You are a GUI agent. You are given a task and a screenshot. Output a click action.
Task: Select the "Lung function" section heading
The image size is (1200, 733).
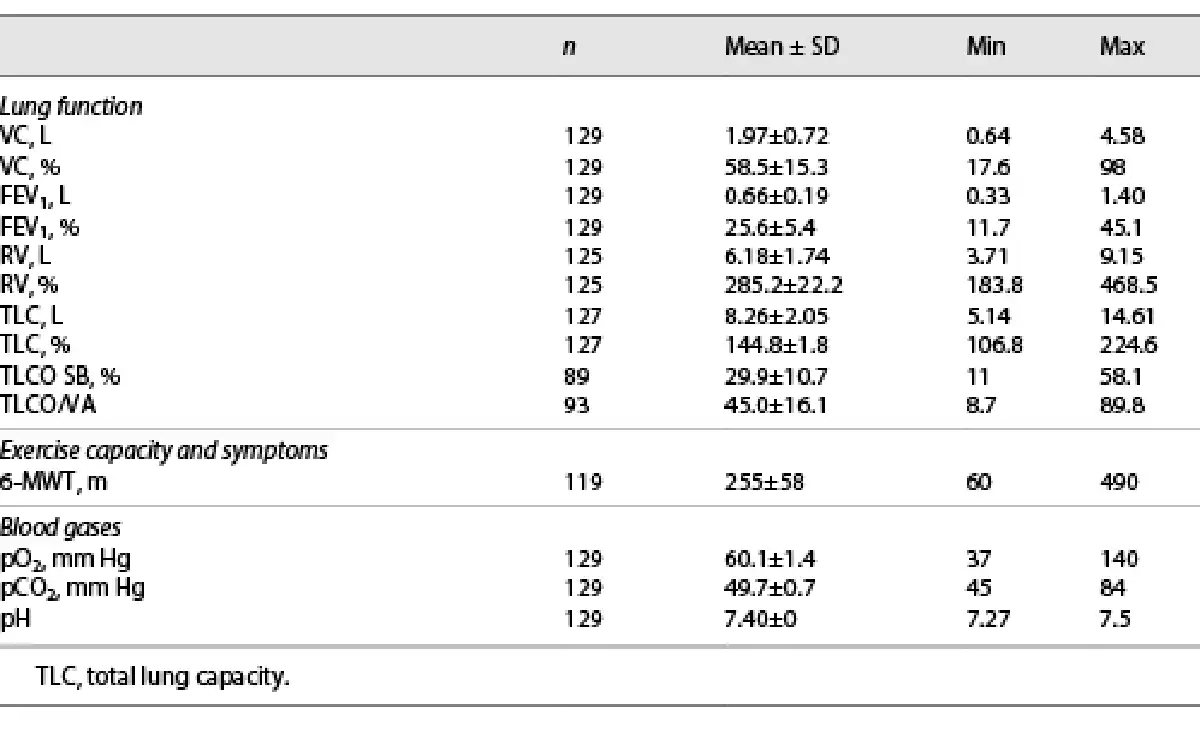71,107
